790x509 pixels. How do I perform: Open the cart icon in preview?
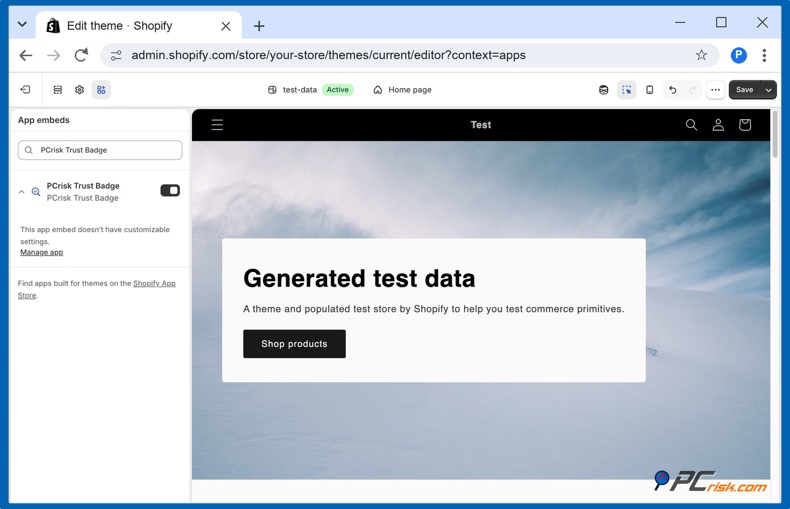tap(745, 124)
